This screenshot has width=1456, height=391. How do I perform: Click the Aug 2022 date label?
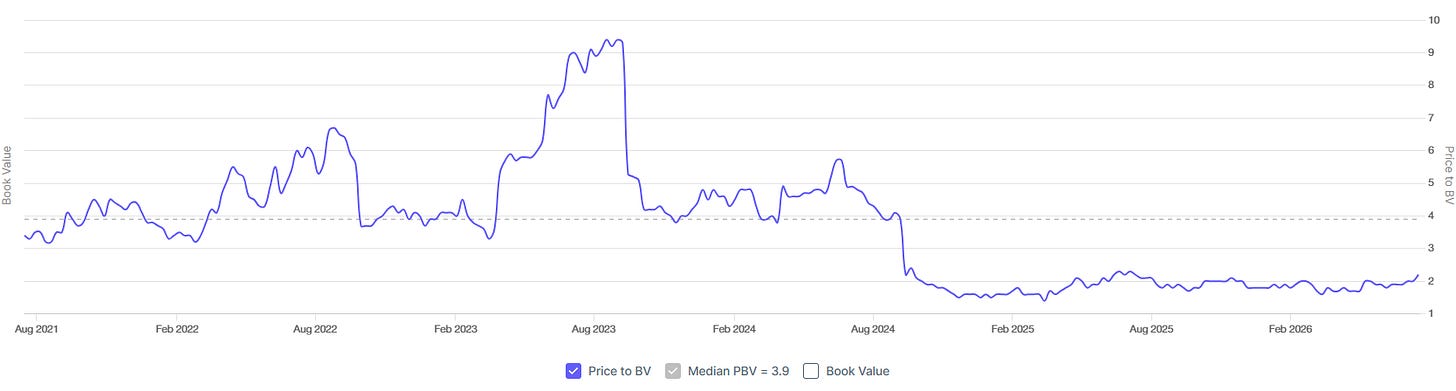[x=315, y=328]
